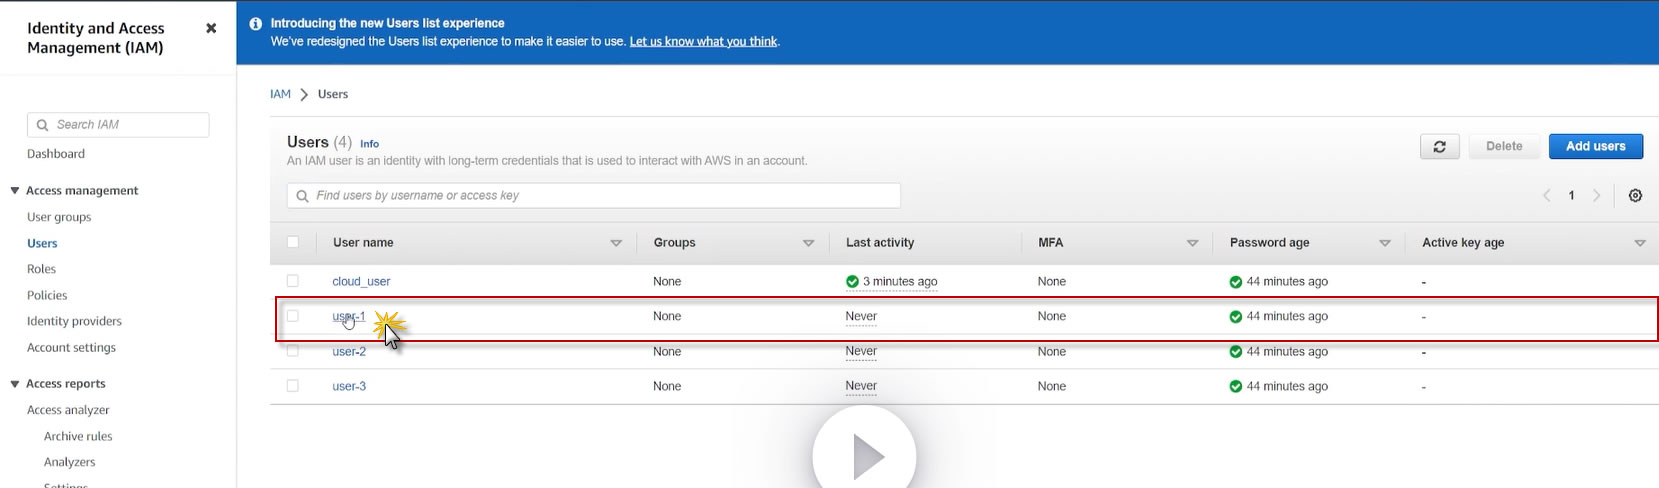The height and width of the screenshot is (488, 1659).
Task: Click the Info link beside Users heading
Action: tap(369, 144)
